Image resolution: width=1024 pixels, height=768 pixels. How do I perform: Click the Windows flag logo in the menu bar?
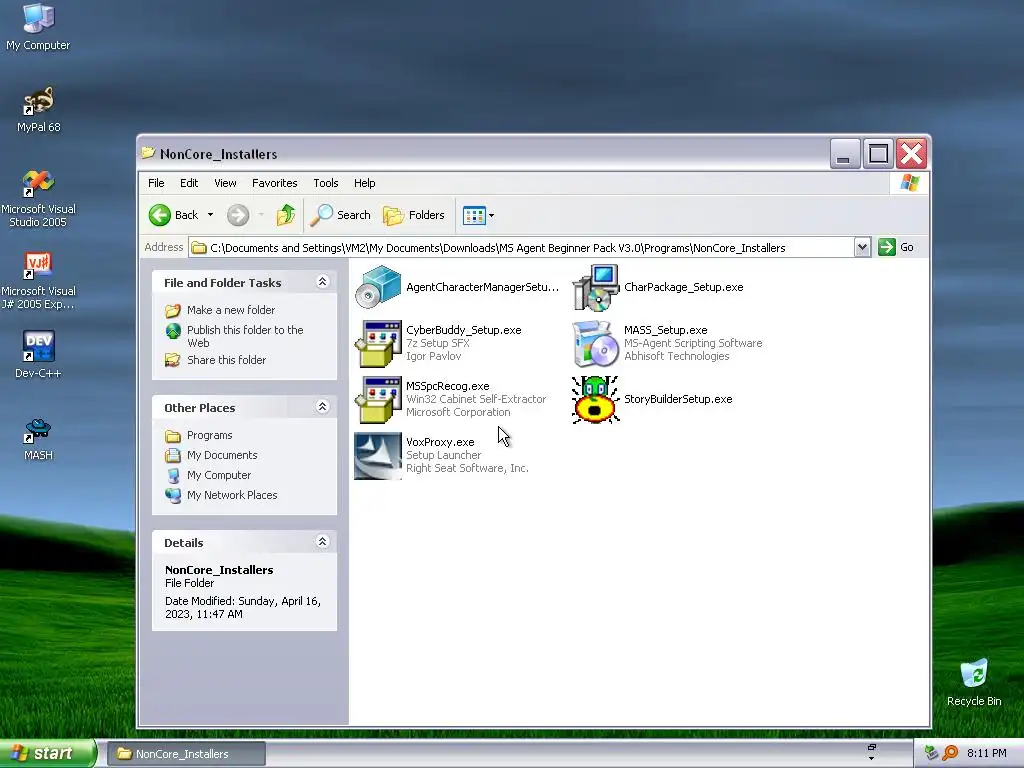(910, 183)
